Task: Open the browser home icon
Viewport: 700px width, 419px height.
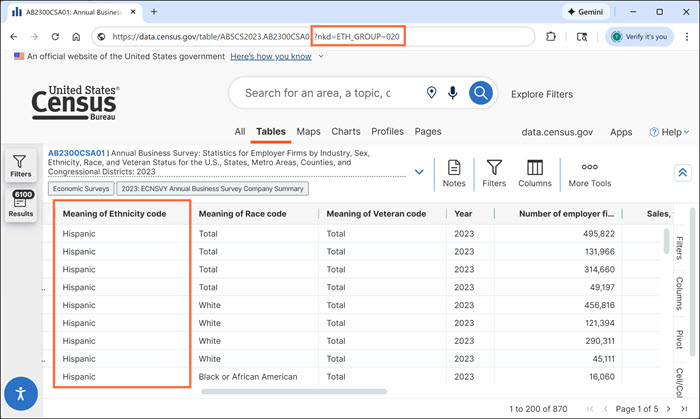Action: tap(76, 37)
